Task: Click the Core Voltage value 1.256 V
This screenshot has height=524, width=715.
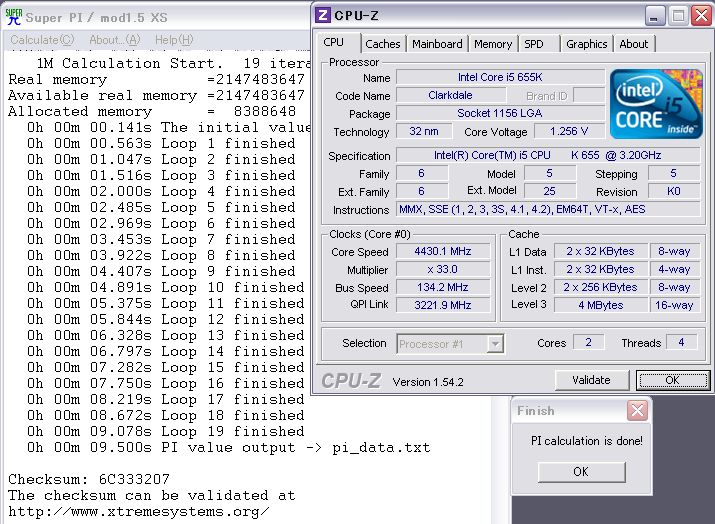Action: point(569,131)
